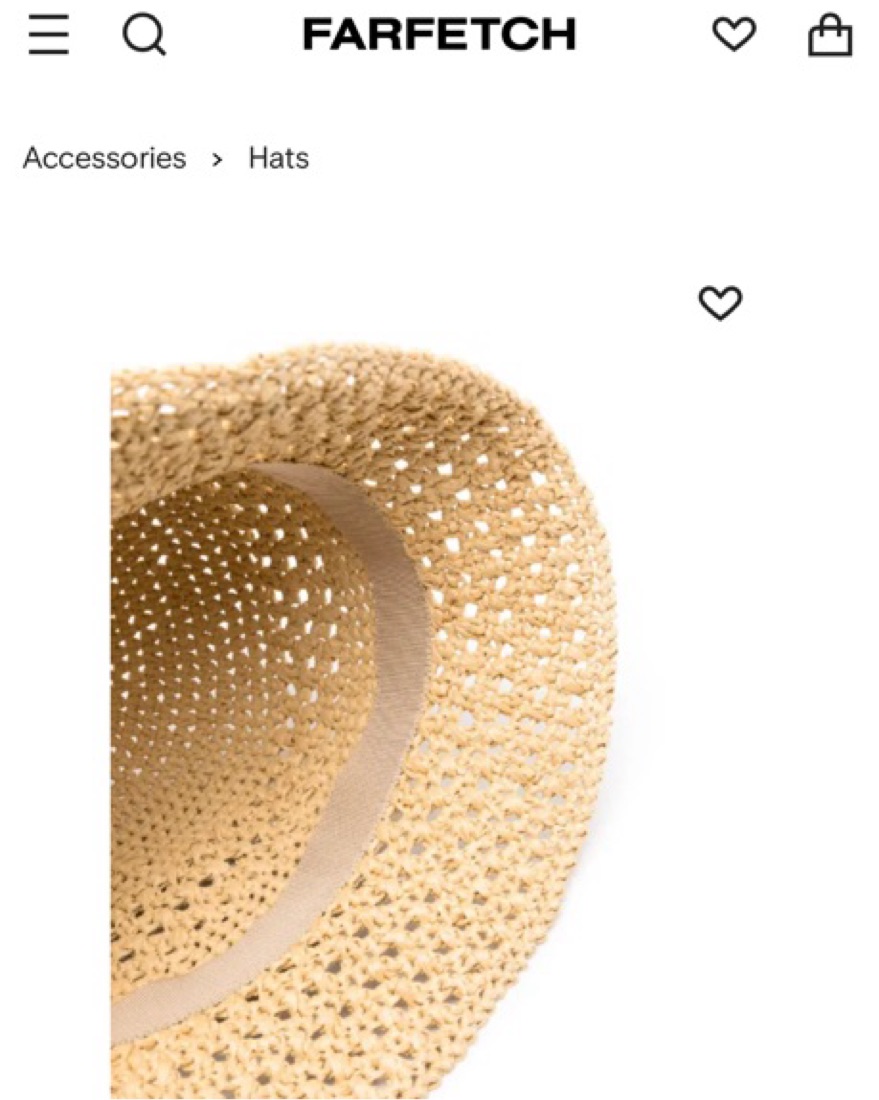Image resolution: width=879 pixels, height=1100 pixels.
Task: Return to homepage with FARFETCH wordmark
Action: click(x=439, y=34)
